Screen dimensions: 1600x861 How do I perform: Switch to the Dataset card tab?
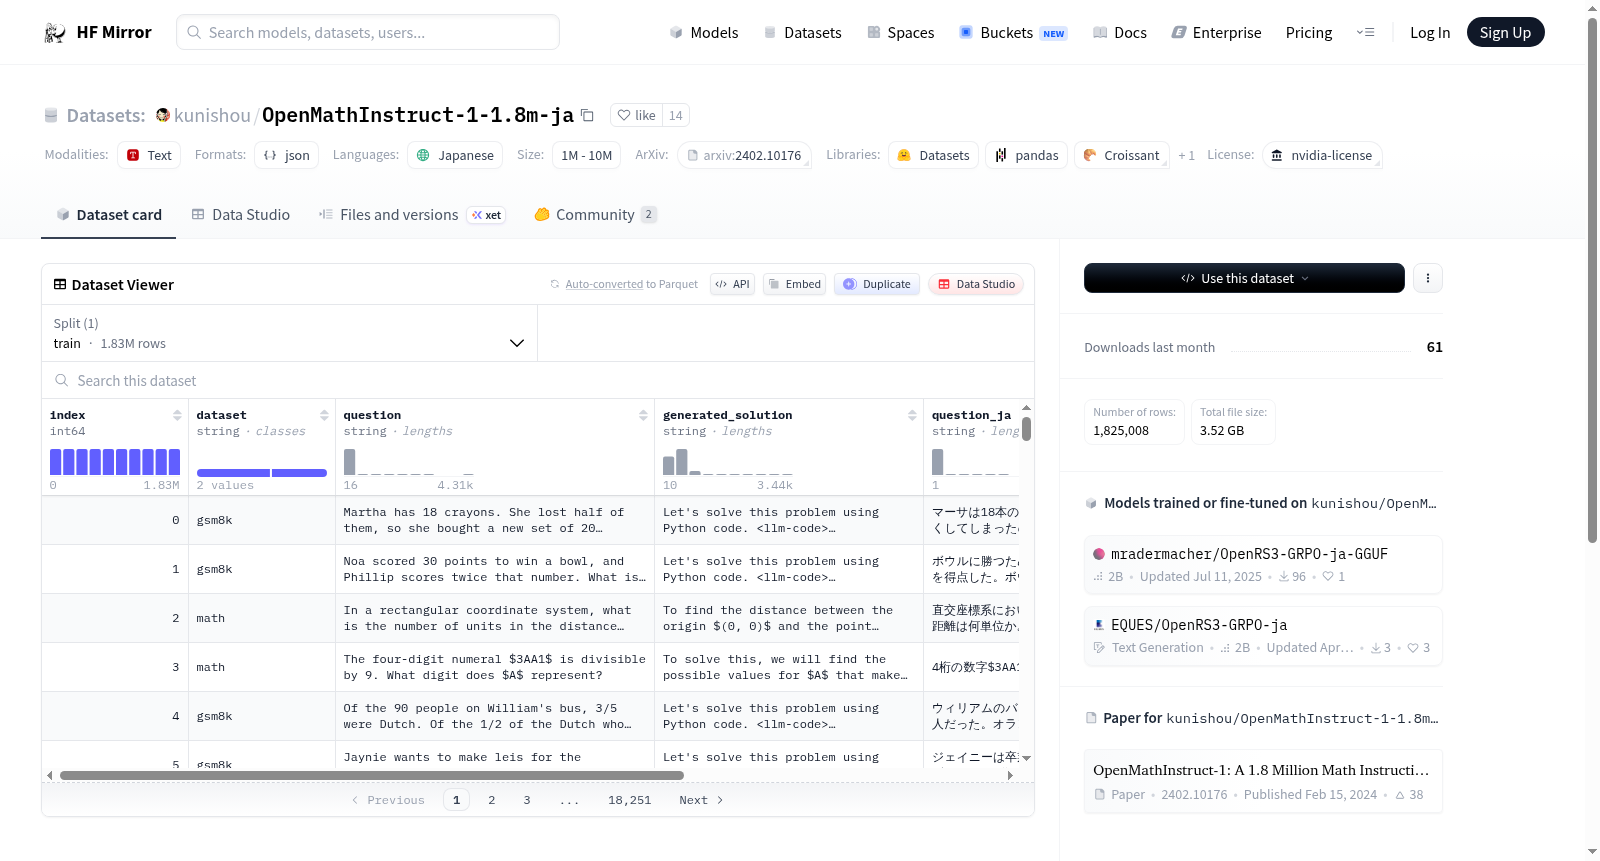pyautogui.click(x=109, y=215)
